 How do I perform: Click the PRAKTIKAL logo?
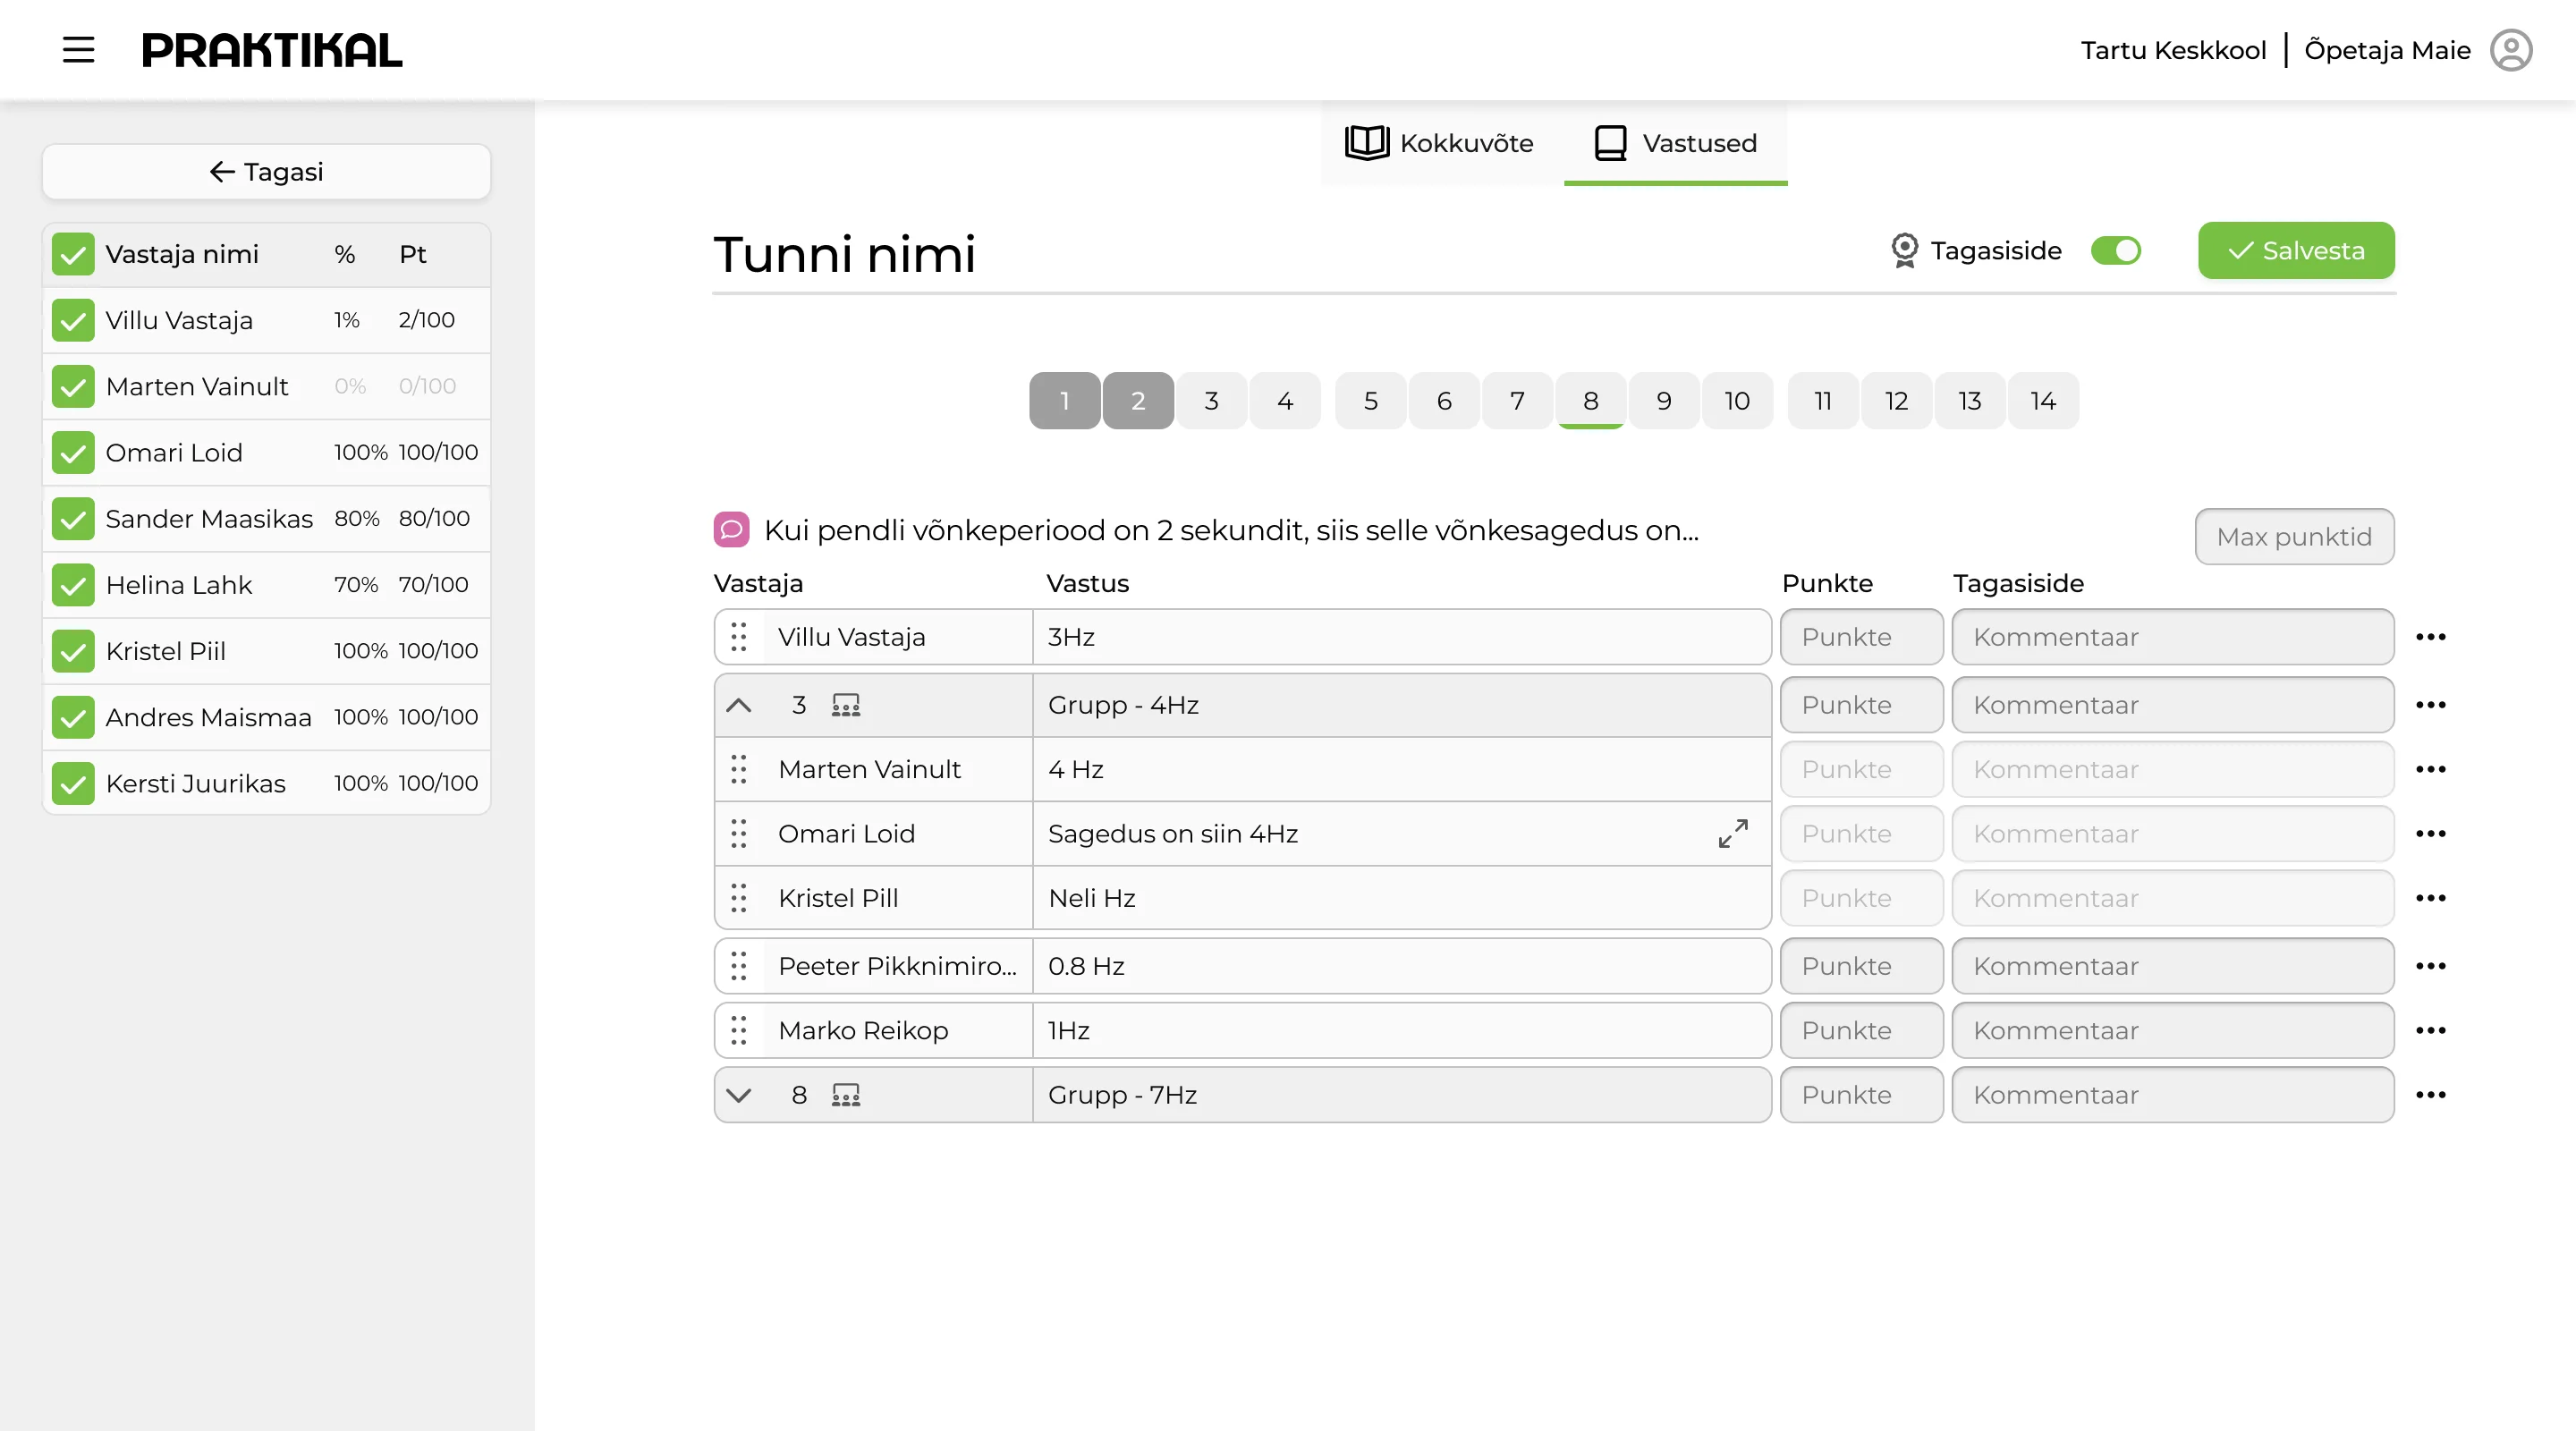(x=272, y=50)
